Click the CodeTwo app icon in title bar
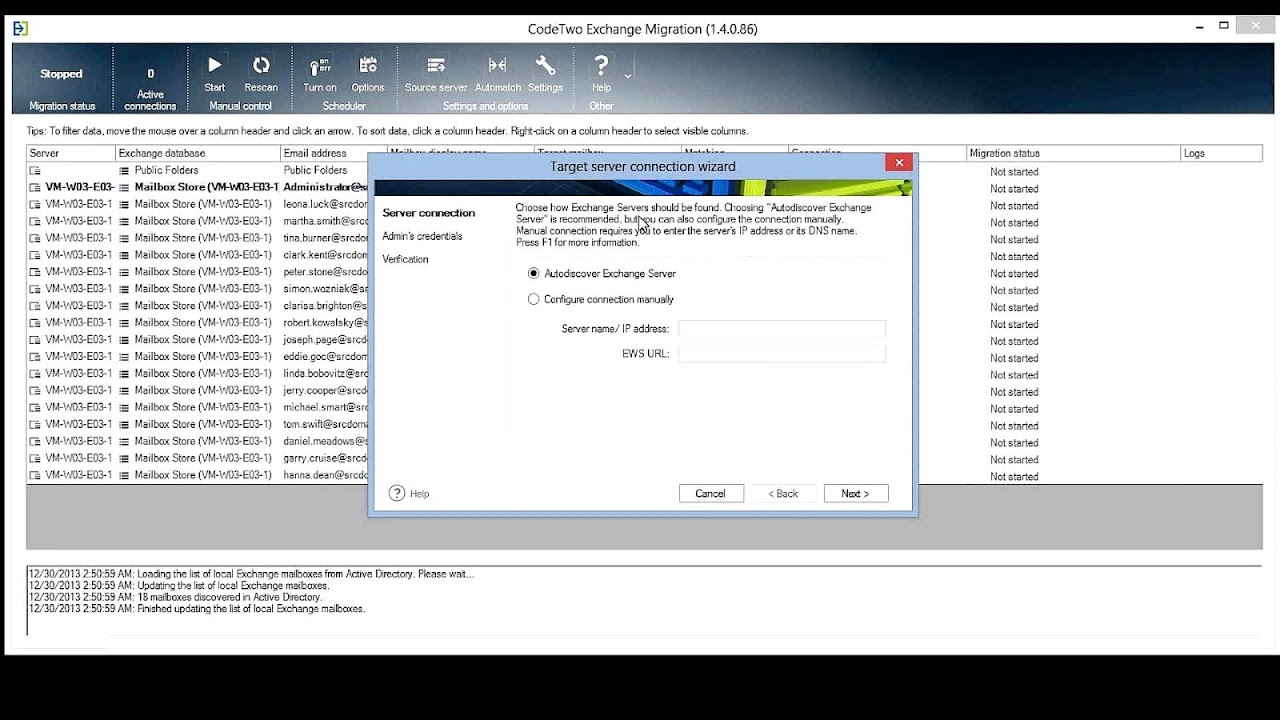 tap(20, 28)
